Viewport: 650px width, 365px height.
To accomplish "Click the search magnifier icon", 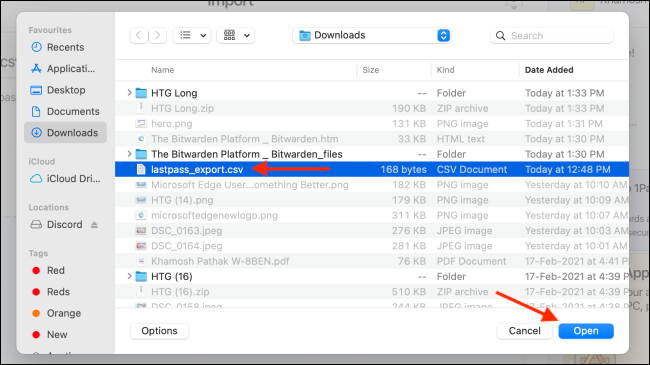I will 500,36.
